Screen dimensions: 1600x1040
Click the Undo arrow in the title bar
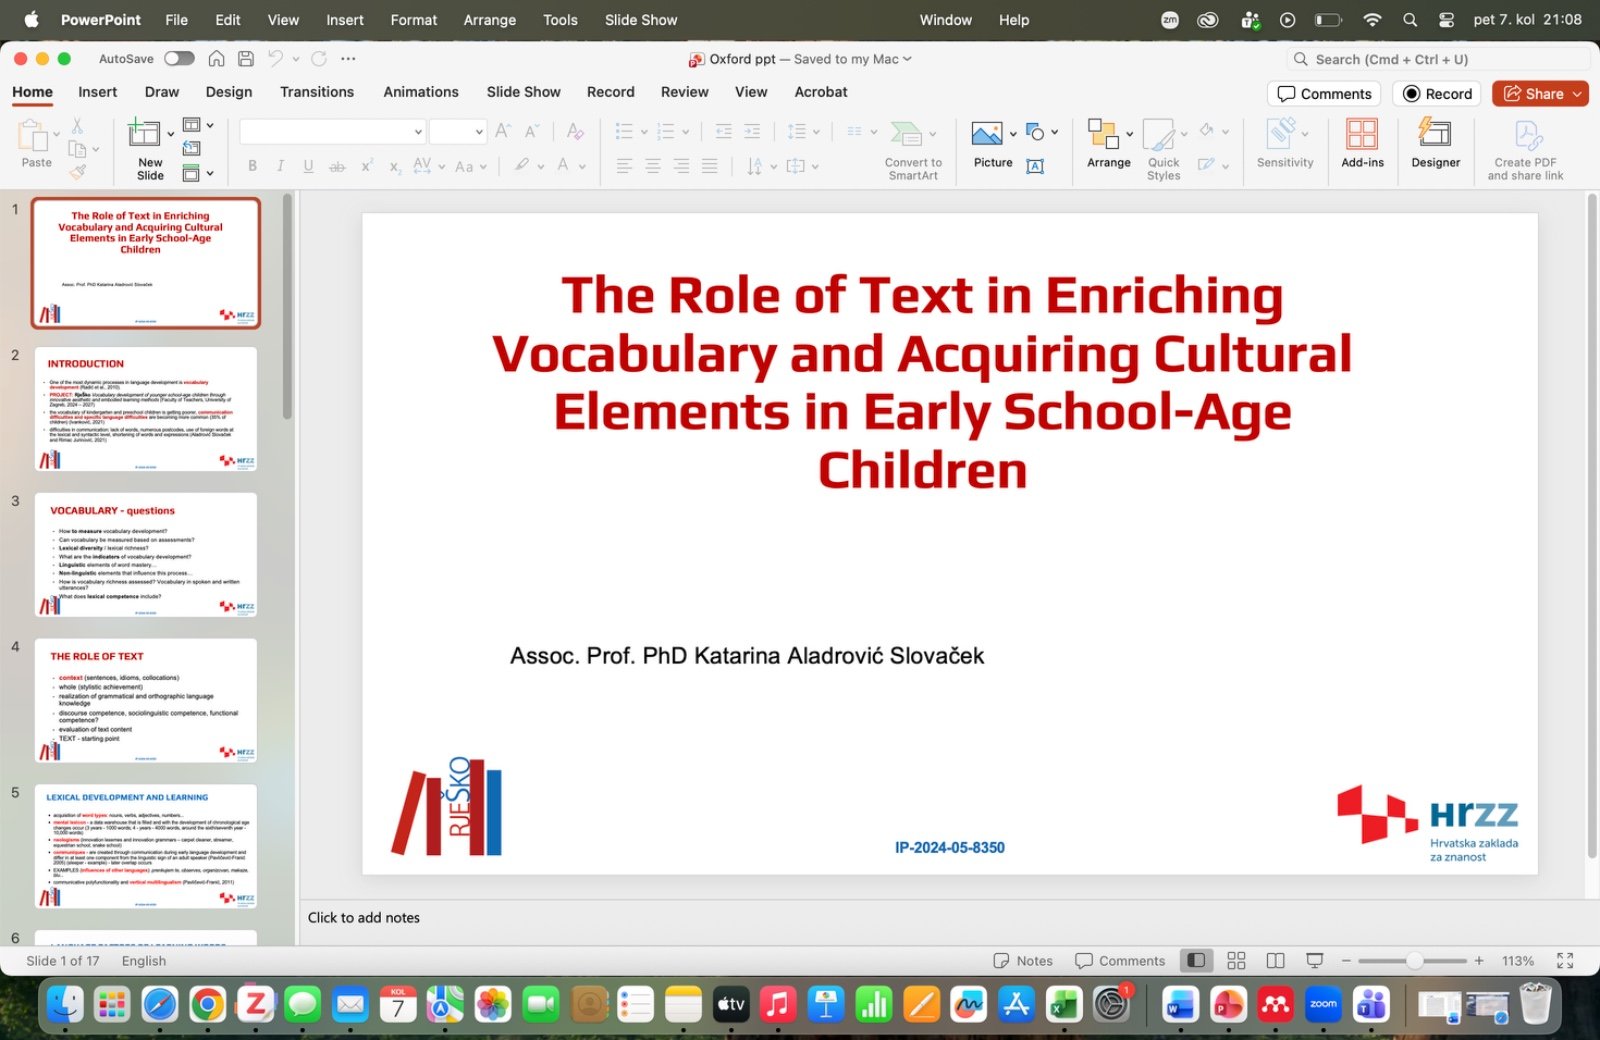(x=276, y=59)
